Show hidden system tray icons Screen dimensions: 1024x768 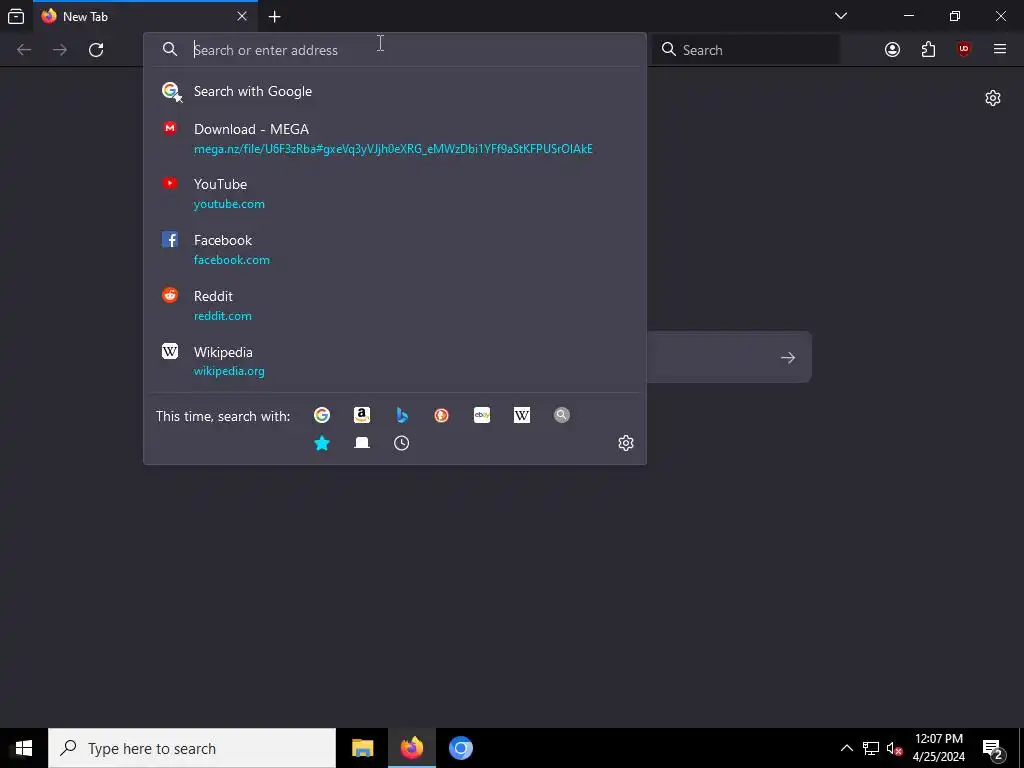point(846,748)
